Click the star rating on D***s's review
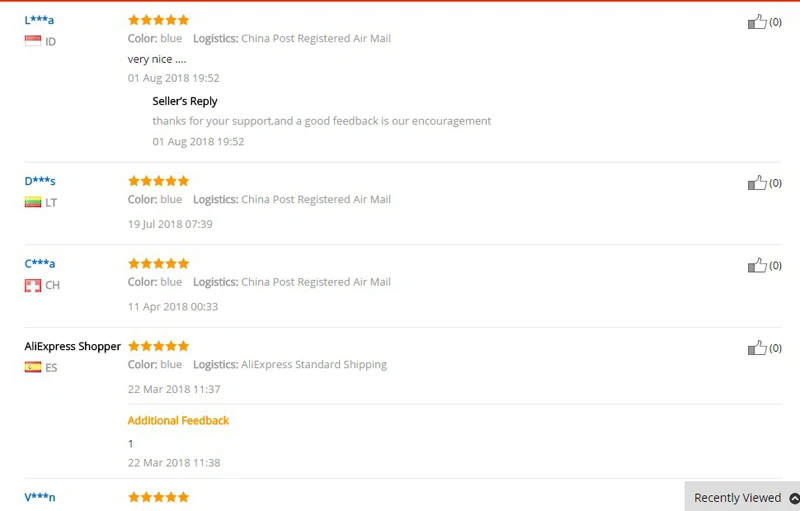The height and width of the screenshot is (511, 800). 158,181
